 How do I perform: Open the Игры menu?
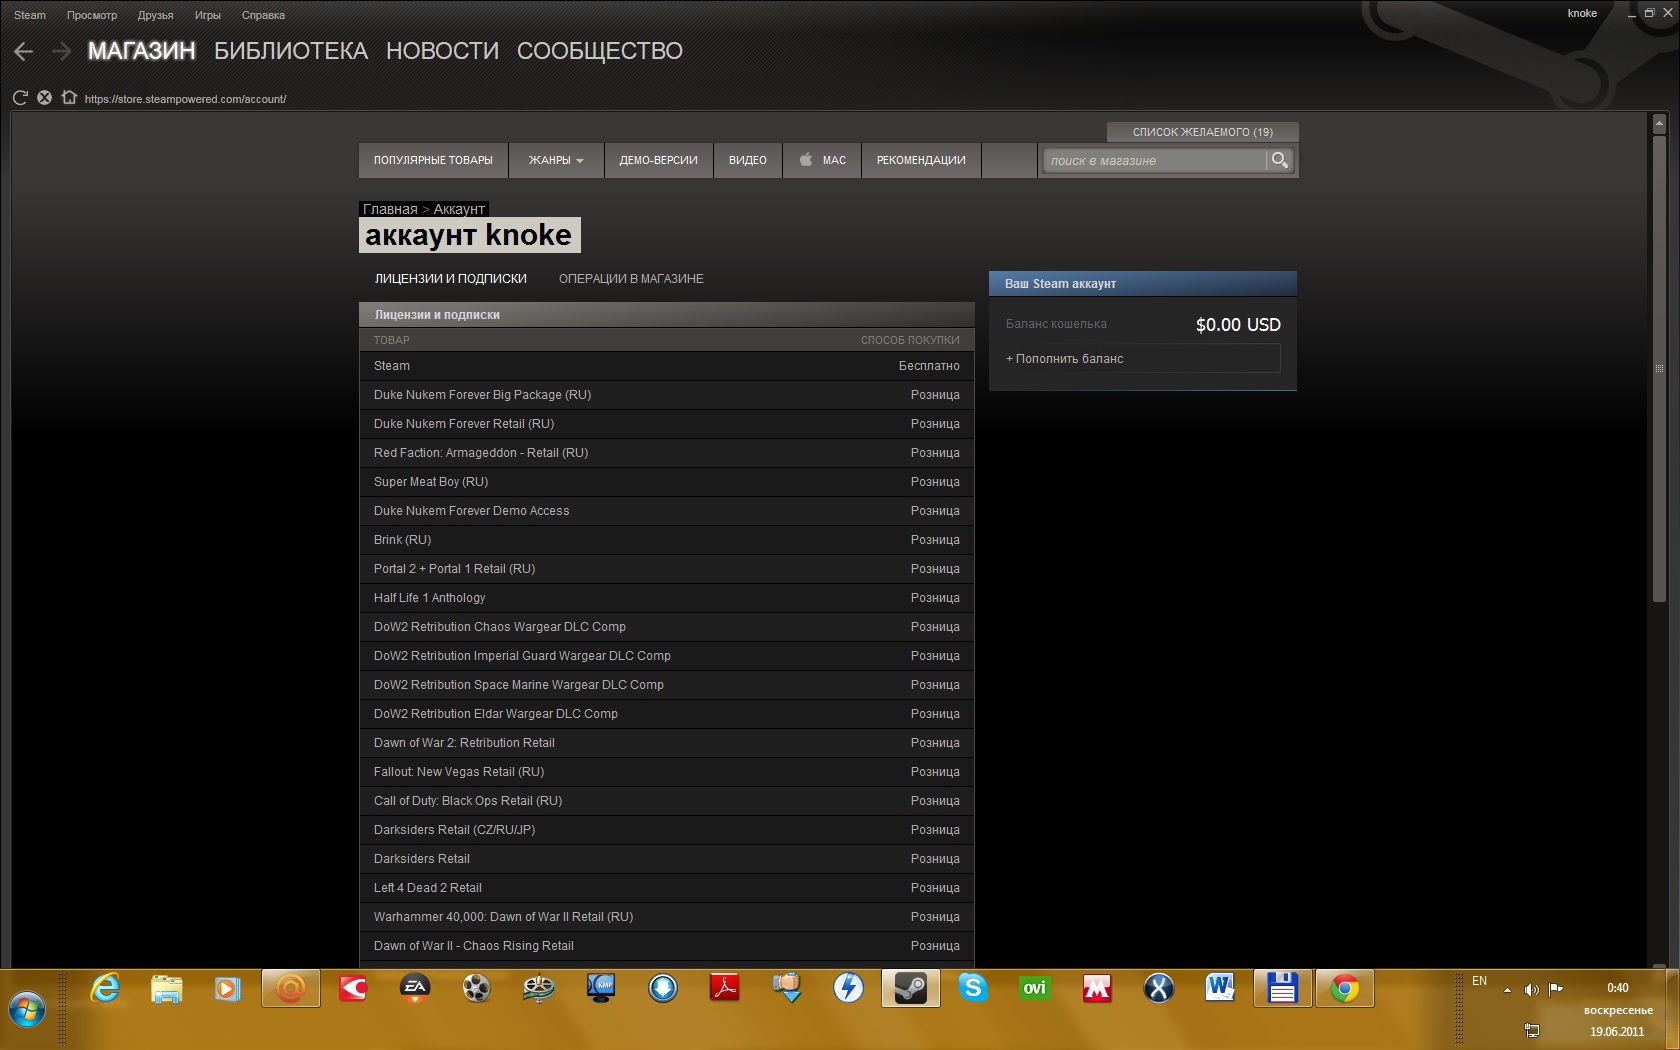click(208, 15)
